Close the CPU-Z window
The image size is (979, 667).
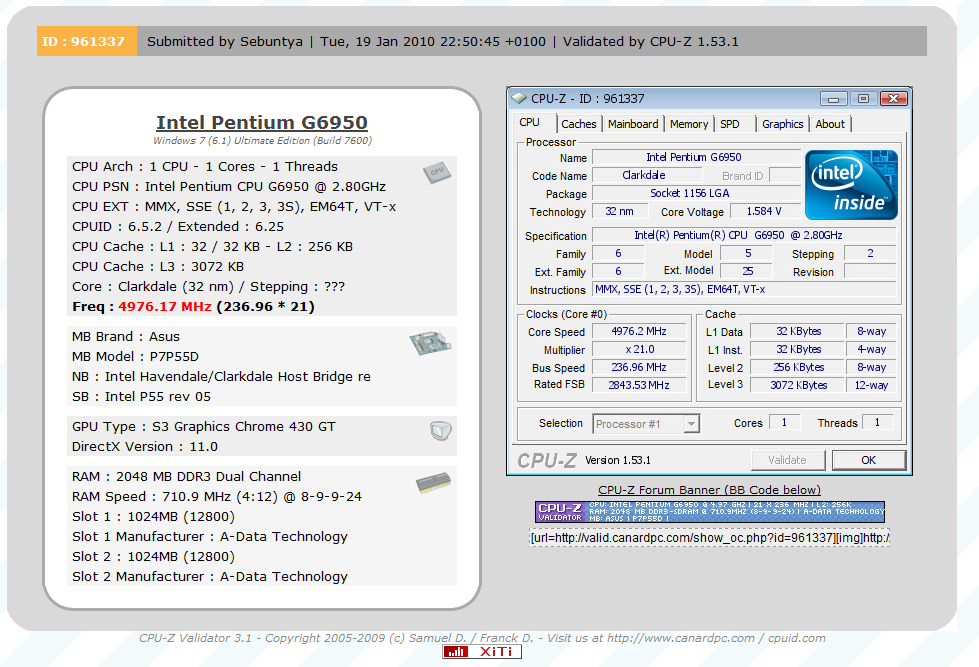(893, 99)
